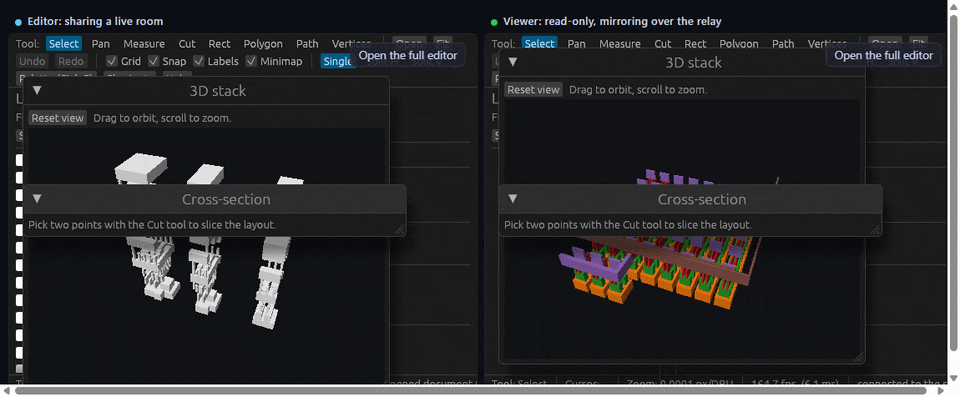Image resolution: width=960 pixels, height=397 pixels.
Task: Toggle the Labels checkbox in the editor
Action: click(198, 61)
